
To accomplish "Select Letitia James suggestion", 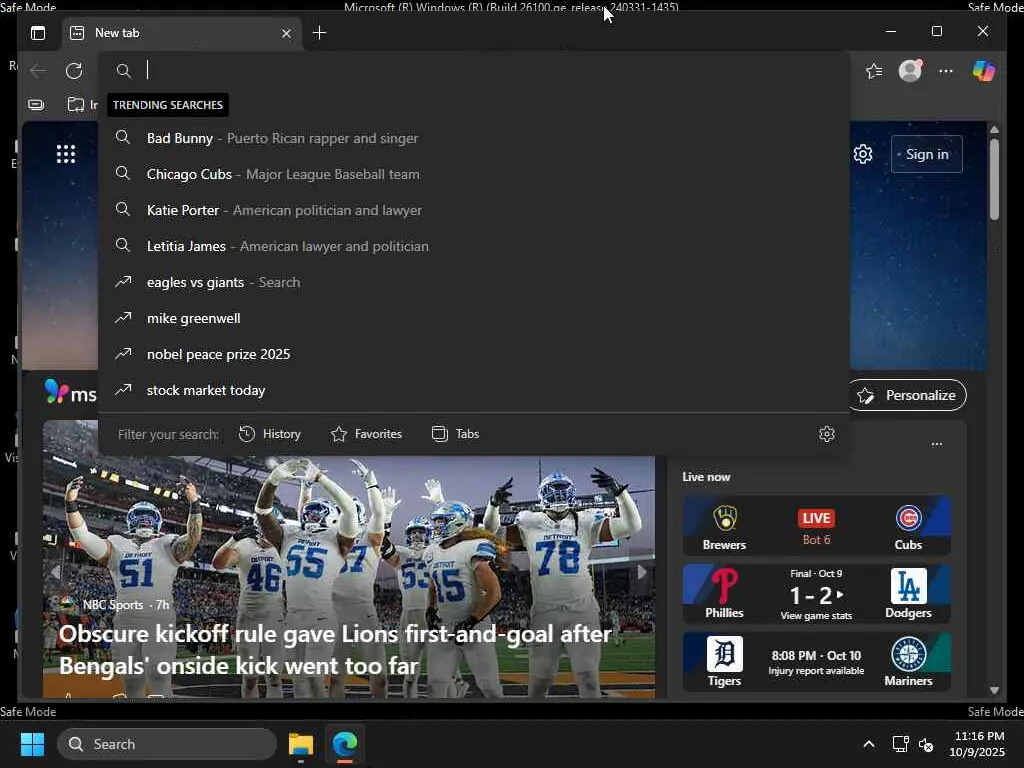I will [x=474, y=246].
